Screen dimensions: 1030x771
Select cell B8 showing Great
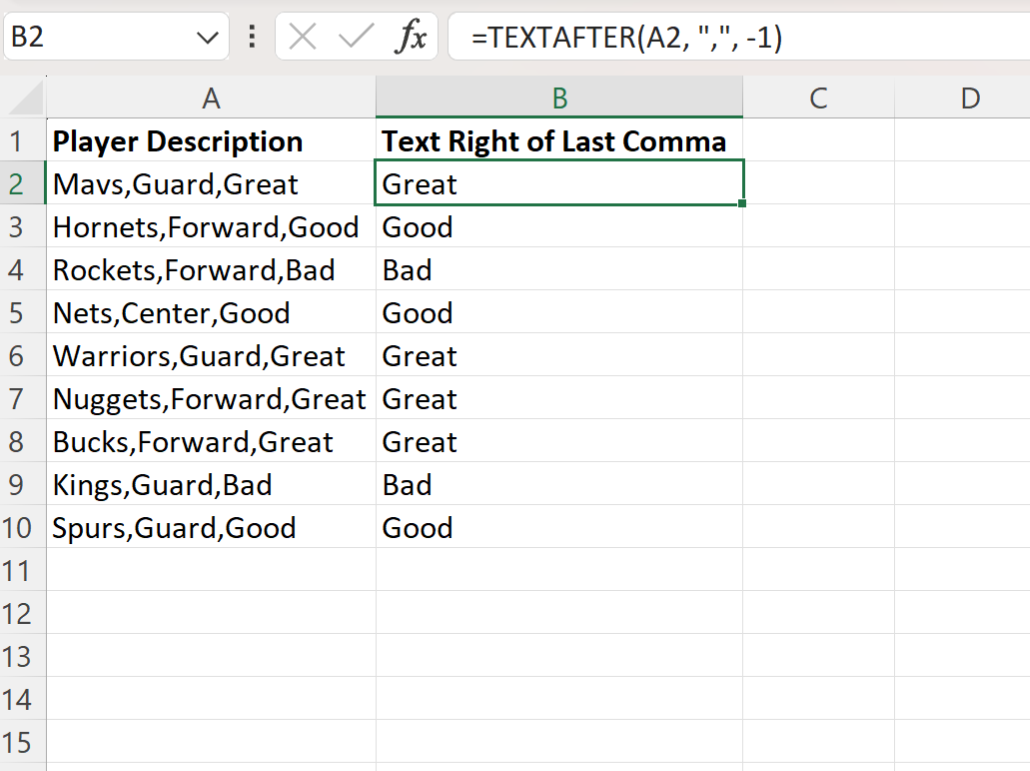pos(559,441)
